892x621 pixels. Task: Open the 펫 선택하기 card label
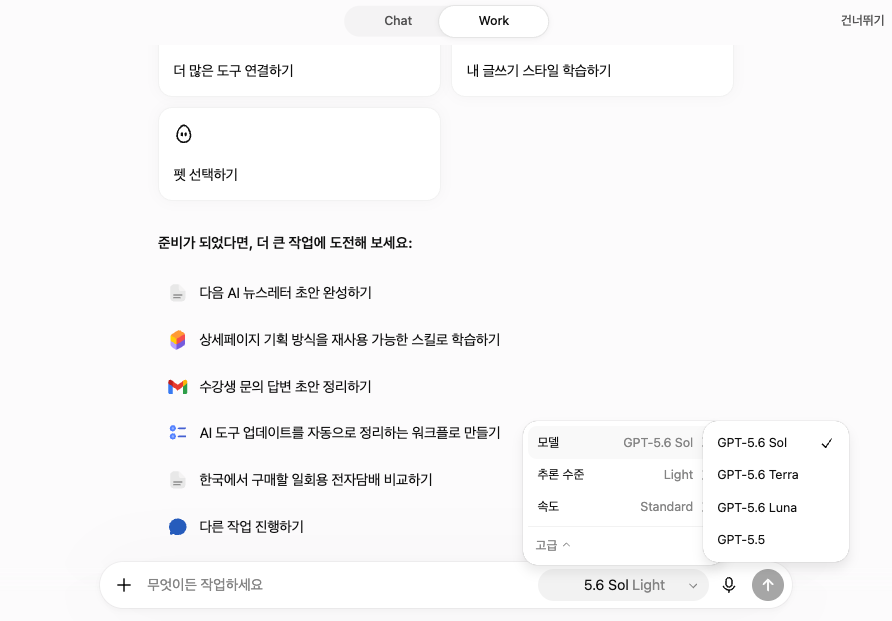205,175
